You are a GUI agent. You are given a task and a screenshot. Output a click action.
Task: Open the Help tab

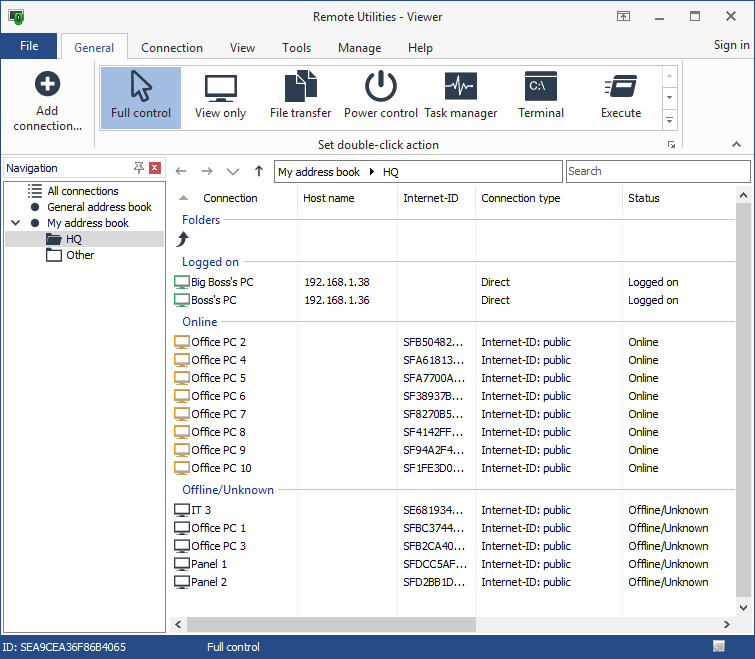click(x=420, y=48)
